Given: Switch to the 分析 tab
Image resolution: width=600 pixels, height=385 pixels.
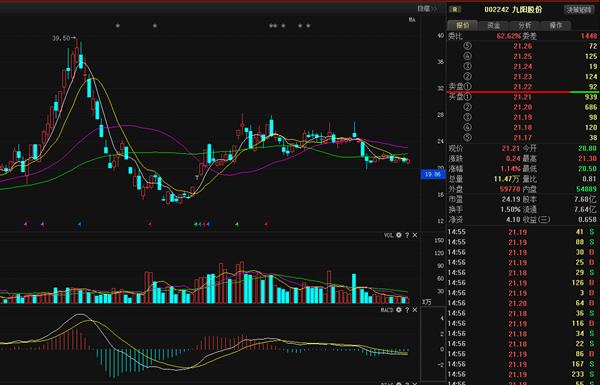Looking at the screenshot, I should 525,25.
